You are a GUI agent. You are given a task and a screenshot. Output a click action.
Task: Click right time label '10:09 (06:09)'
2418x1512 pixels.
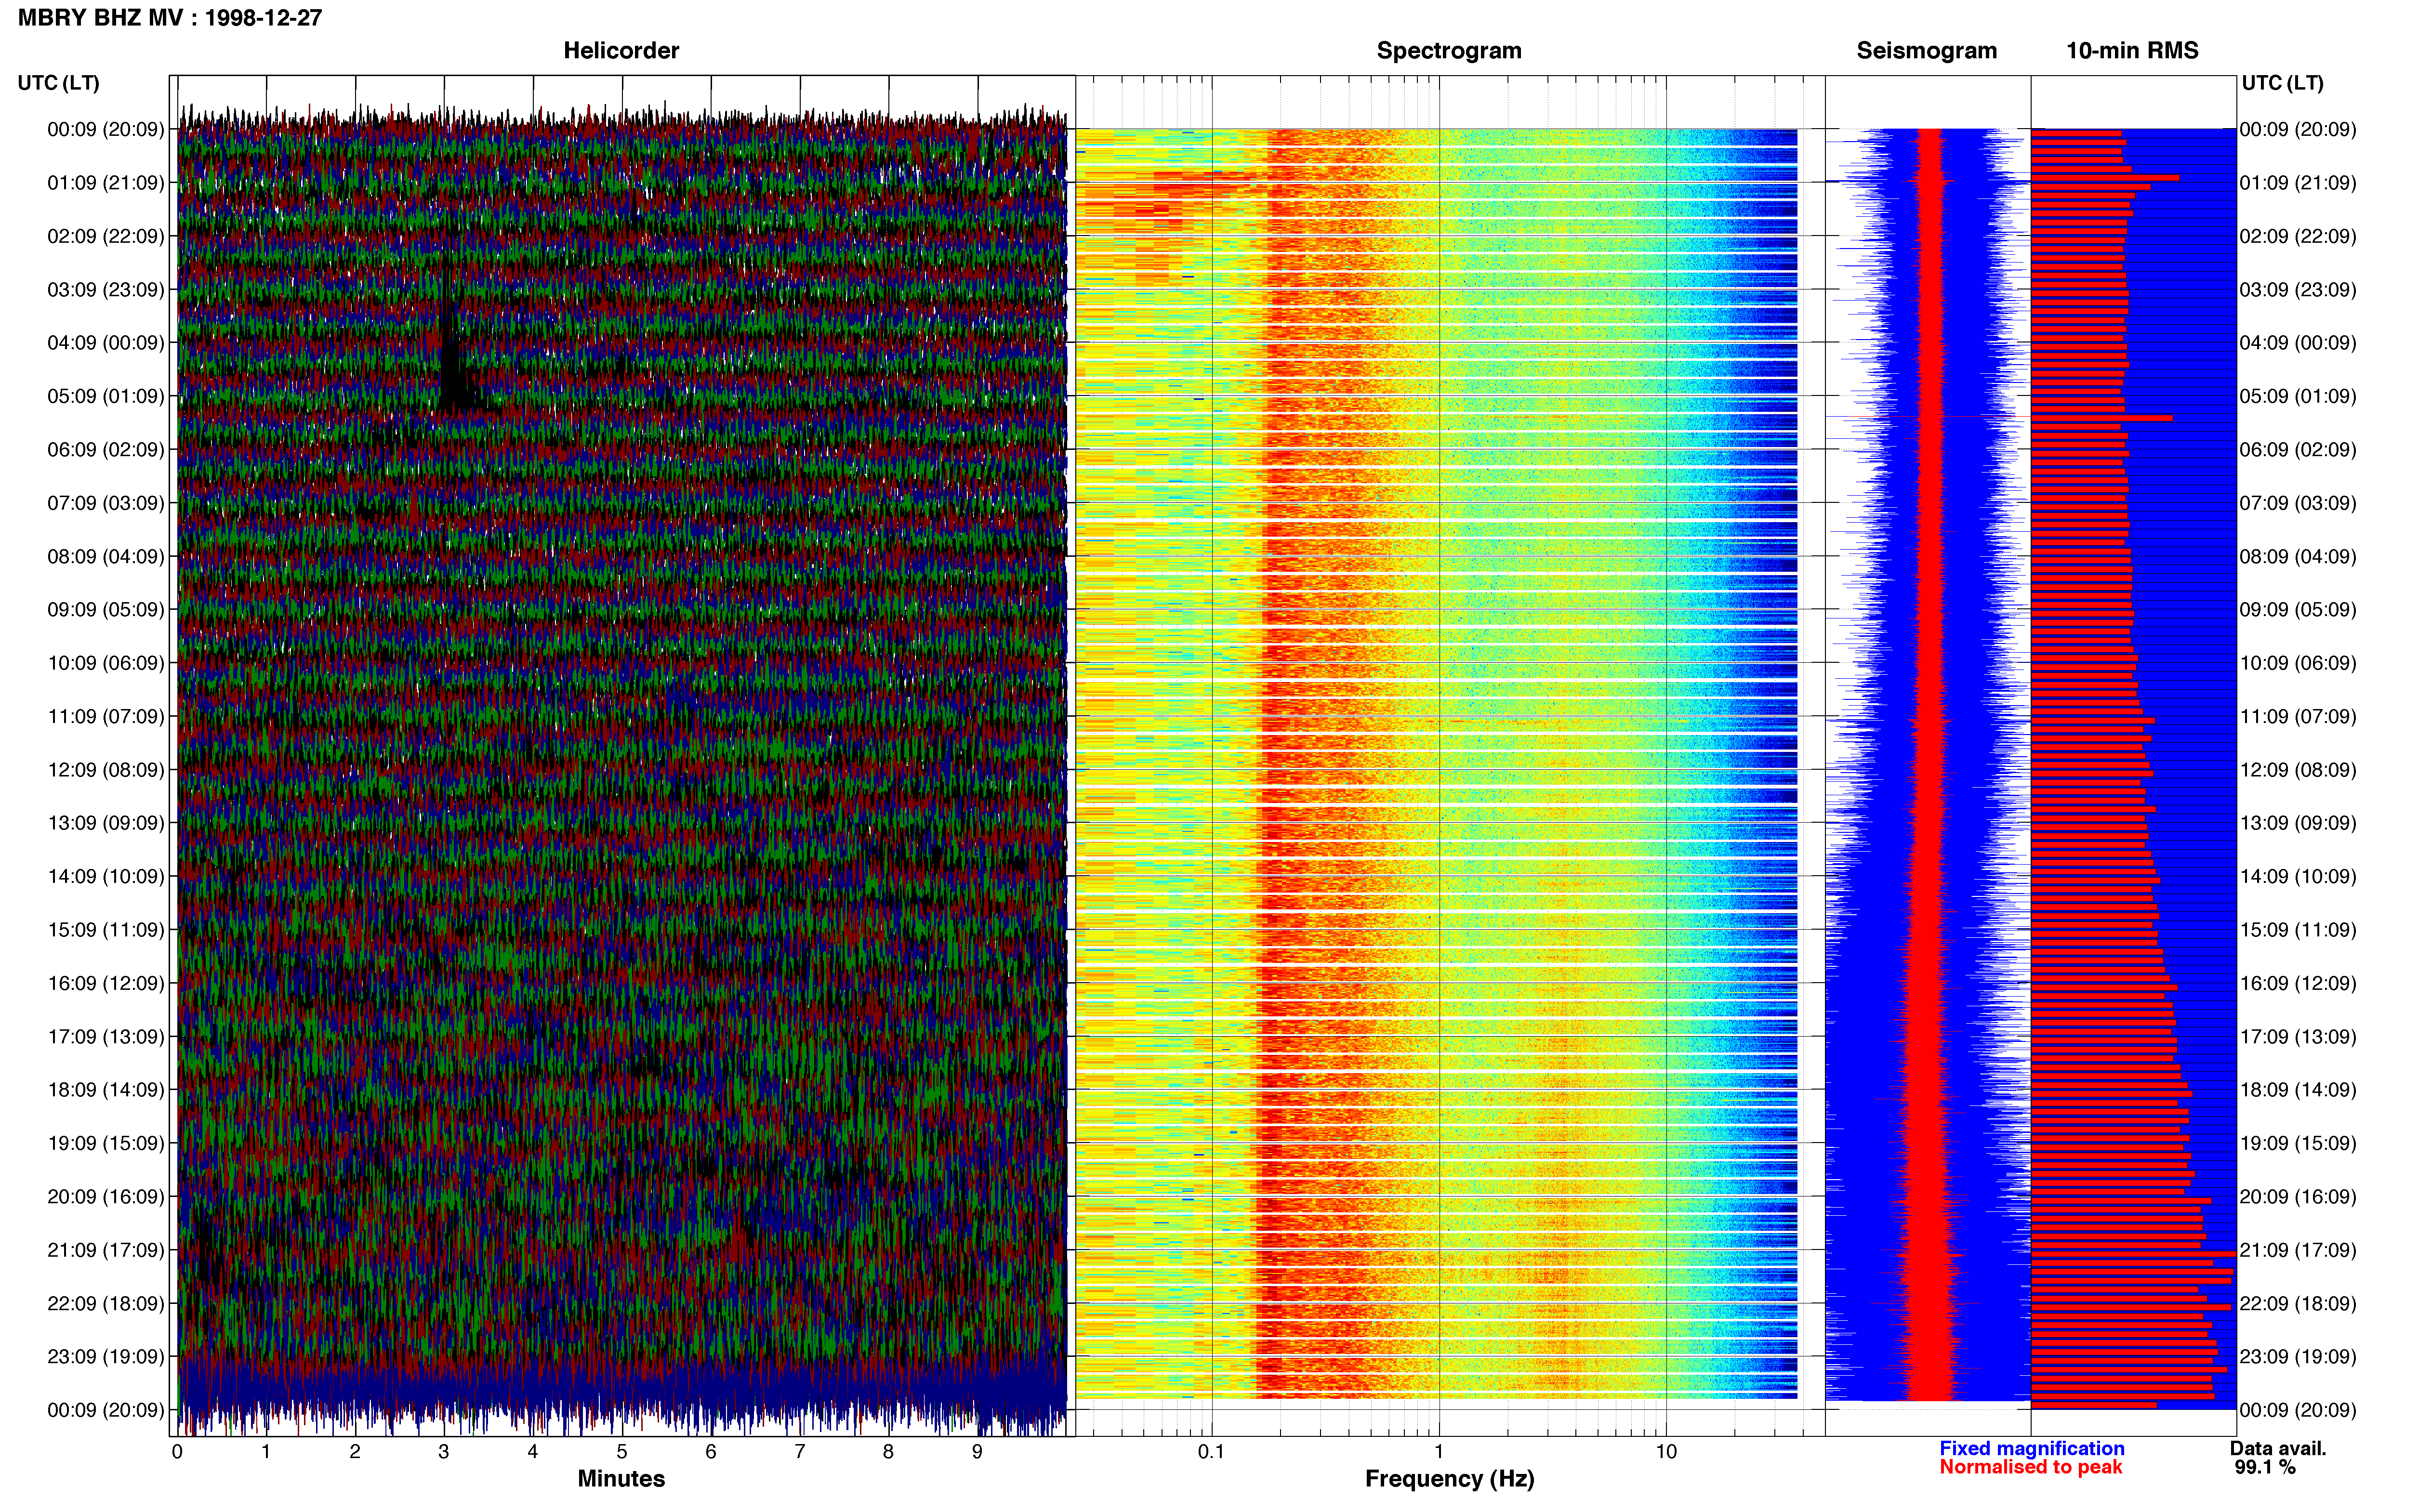click(x=2298, y=663)
